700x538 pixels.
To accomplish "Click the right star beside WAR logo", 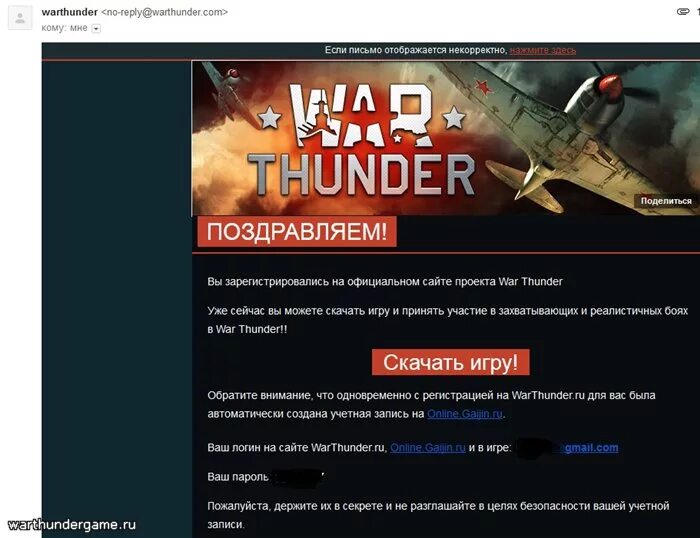I will click(454, 117).
